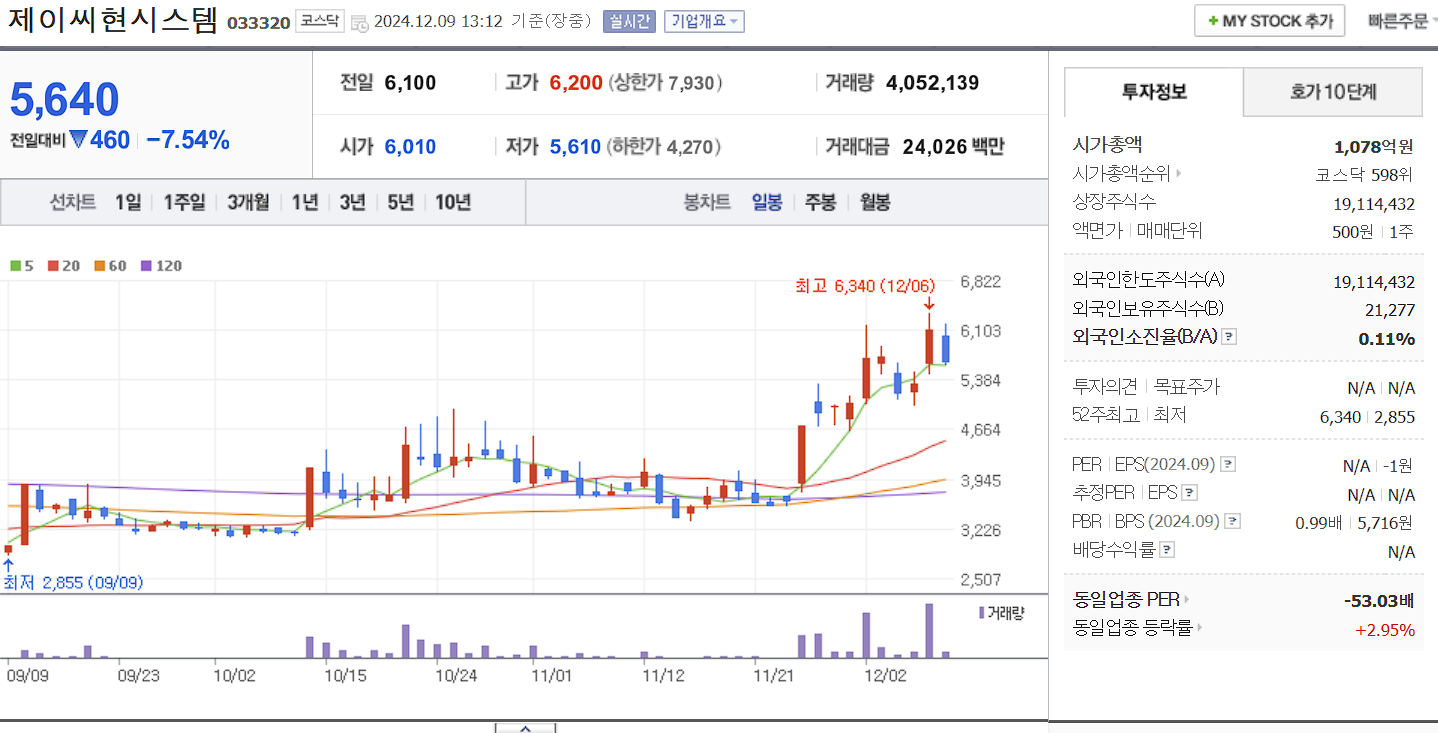This screenshot has width=1438, height=733.
Task: Click the 추정PER/EPS question mark icon
Action: click(x=1189, y=493)
